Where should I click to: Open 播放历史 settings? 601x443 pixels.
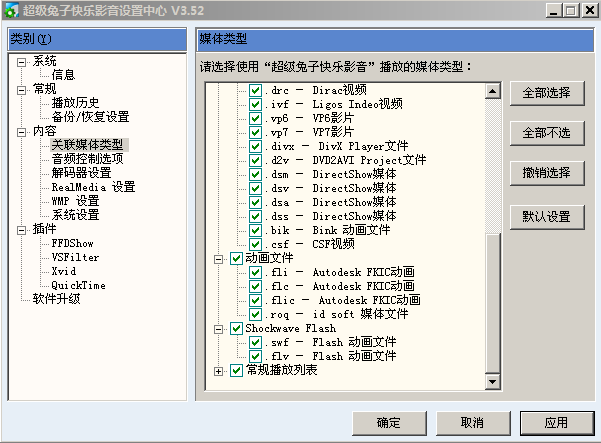(75, 103)
